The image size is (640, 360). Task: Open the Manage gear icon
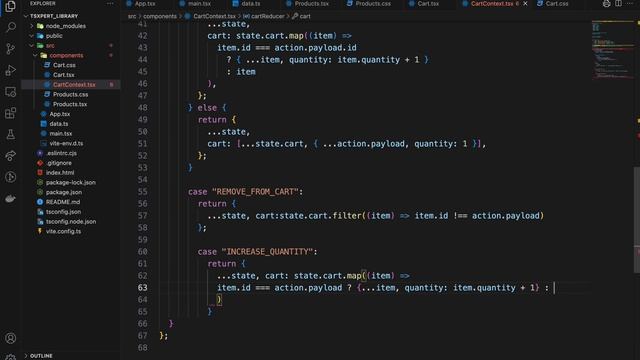(x=10, y=357)
